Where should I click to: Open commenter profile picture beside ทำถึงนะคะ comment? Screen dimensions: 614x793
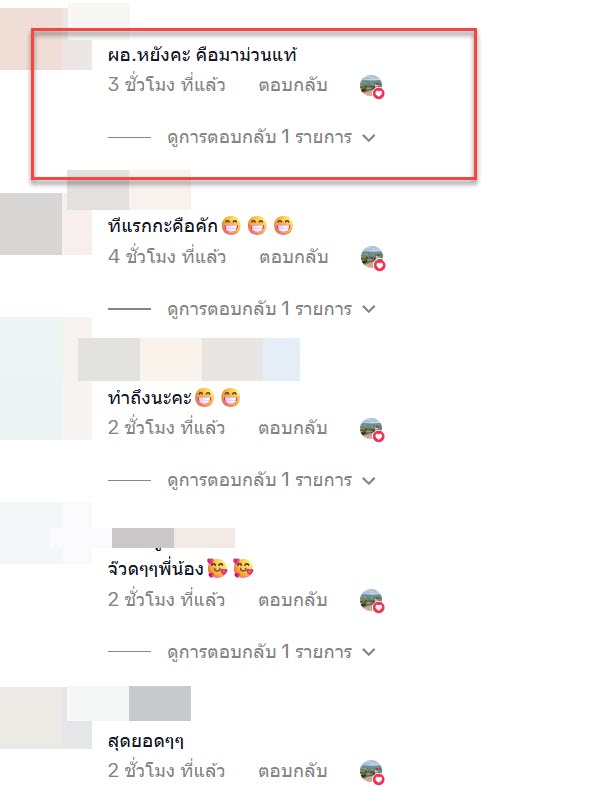[x=46, y=378]
